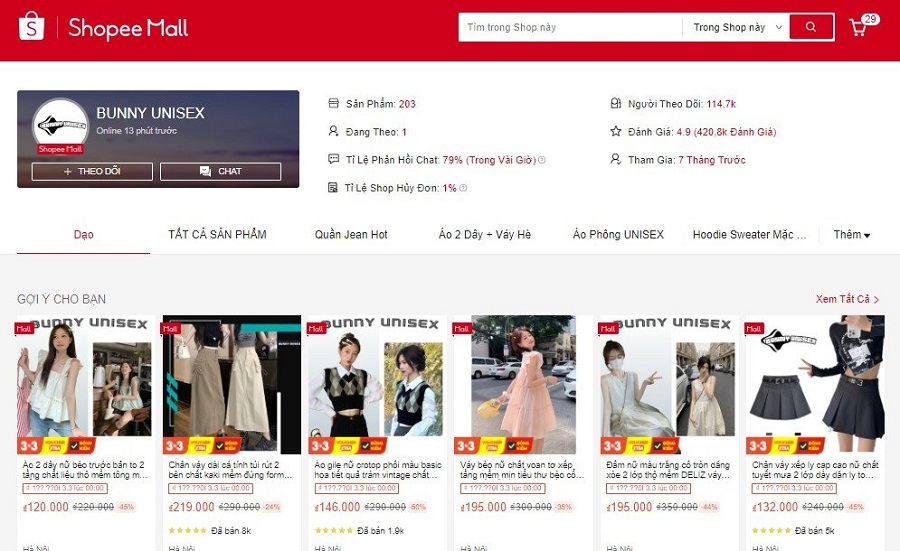This screenshot has width=900, height=551.
Task: Click 'Xem Tất Cả' arrow link
Action: pos(846,299)
